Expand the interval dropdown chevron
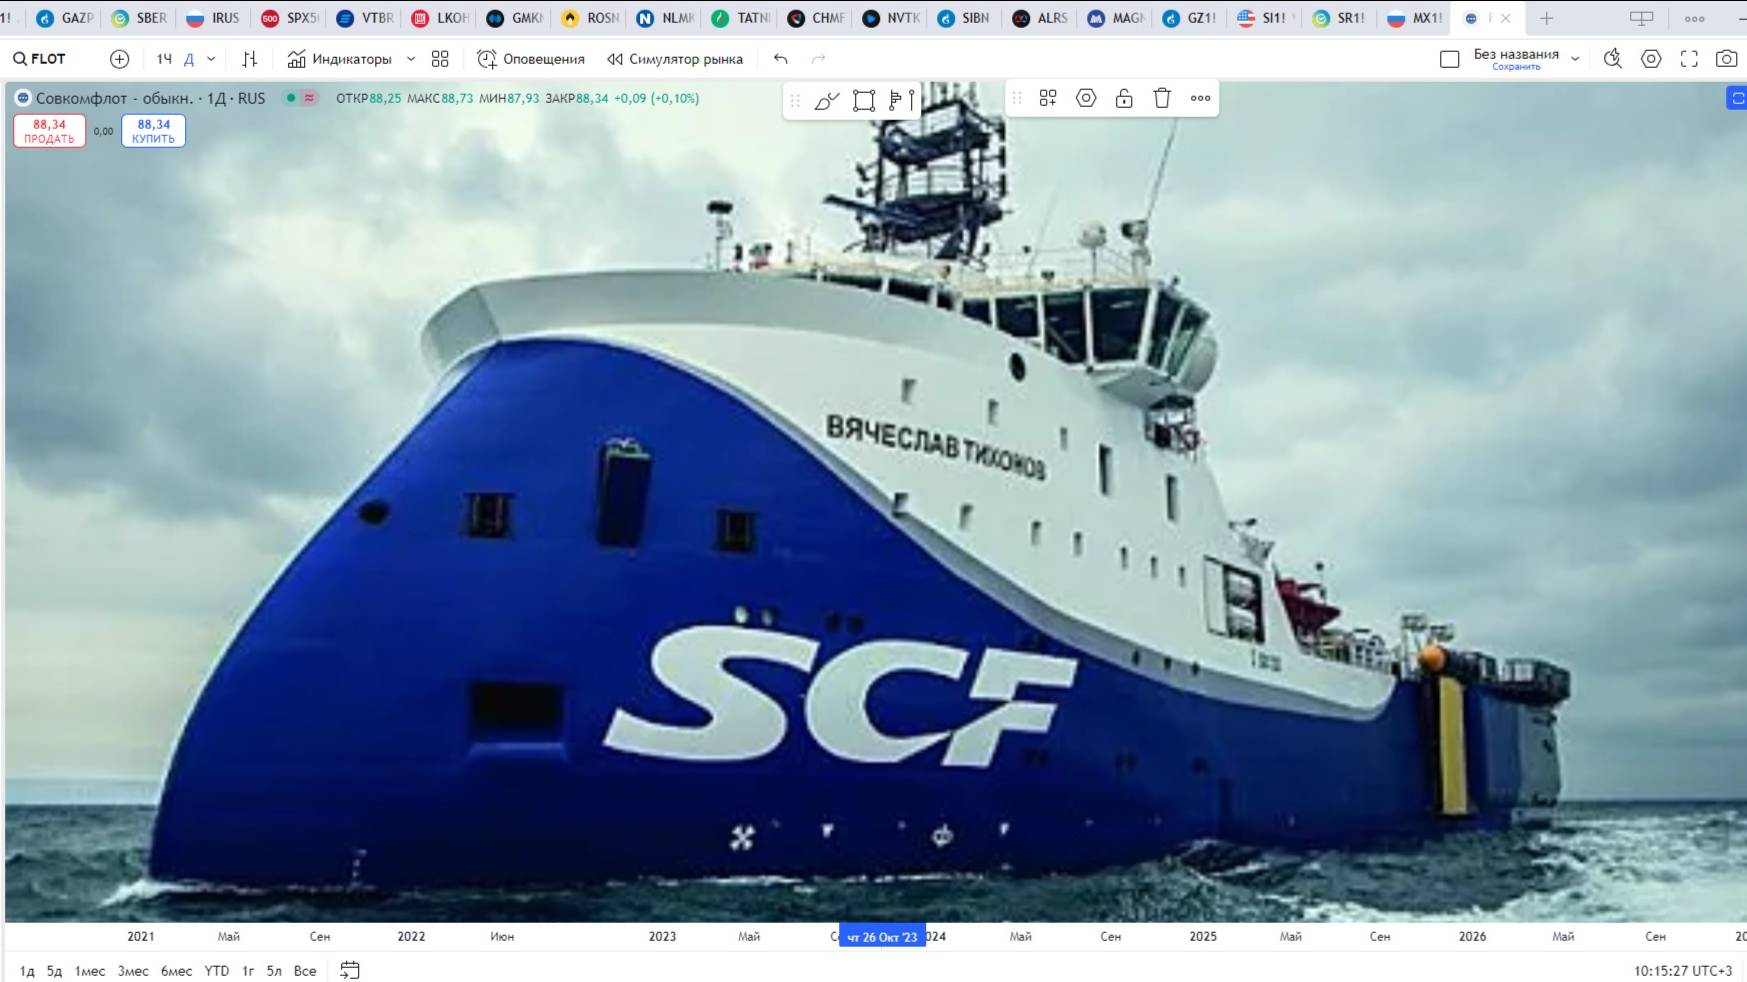This screenshot has height=982, width=1747. pyautogui.click(x=211, y=59)
